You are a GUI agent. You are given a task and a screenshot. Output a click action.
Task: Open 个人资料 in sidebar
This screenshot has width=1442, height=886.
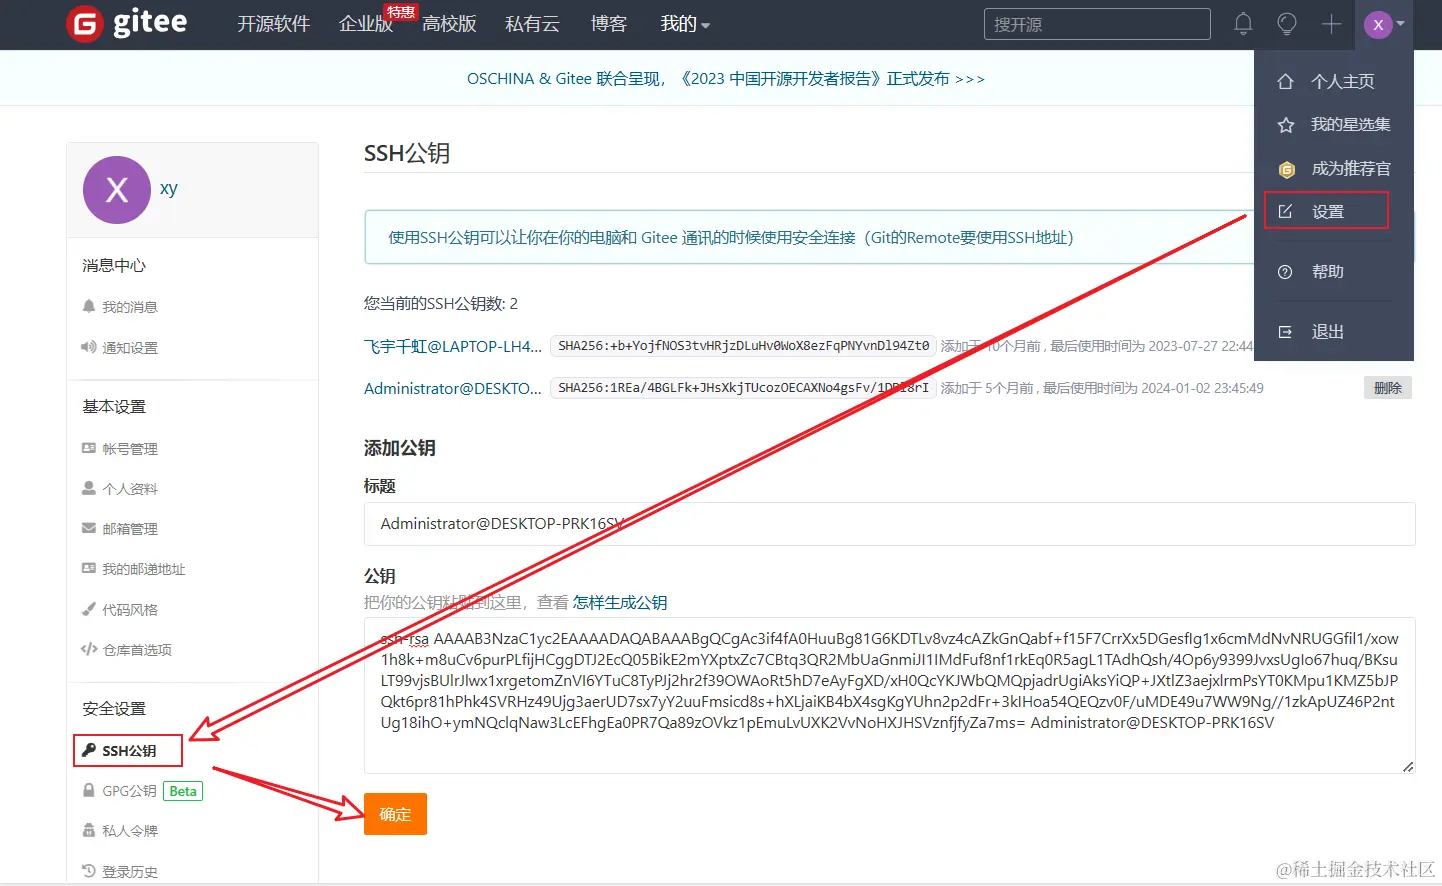pos(130,489)
